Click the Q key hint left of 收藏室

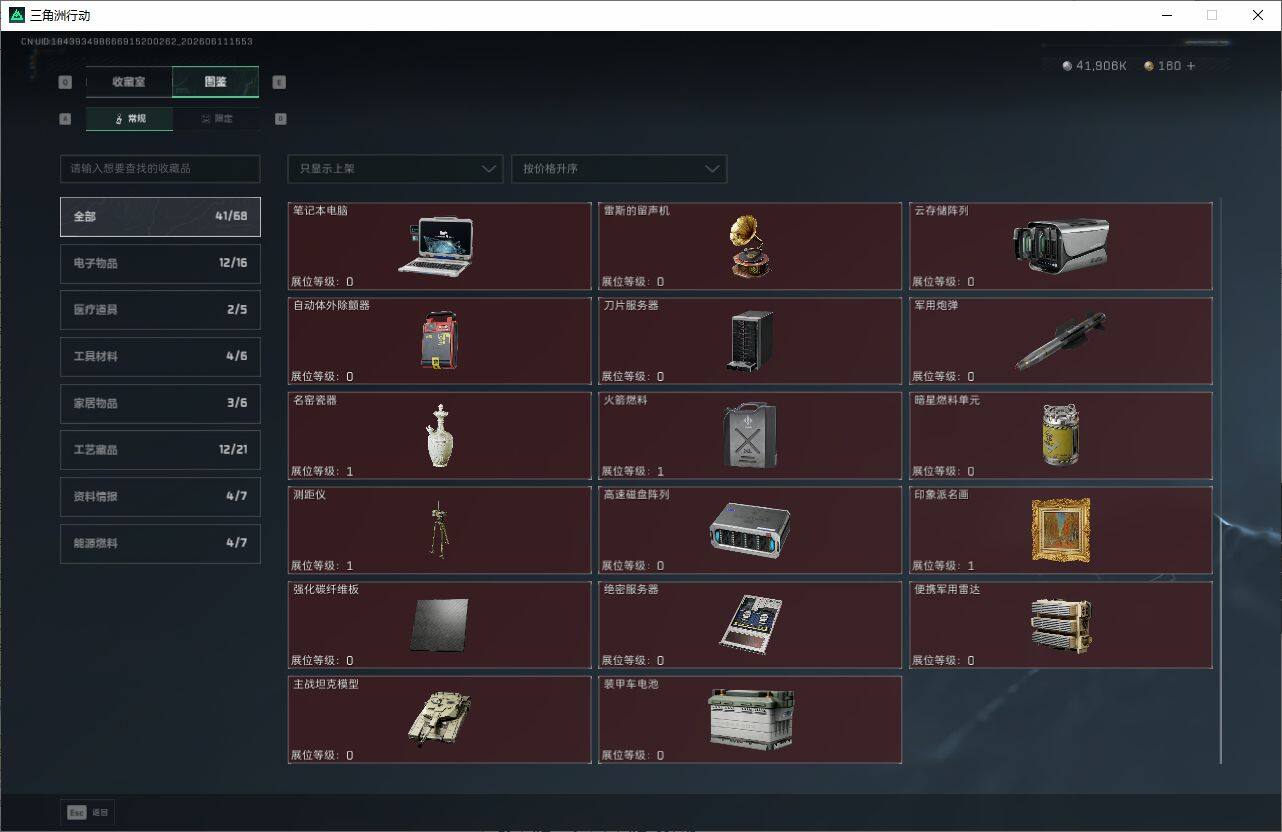tap(65, 82)
